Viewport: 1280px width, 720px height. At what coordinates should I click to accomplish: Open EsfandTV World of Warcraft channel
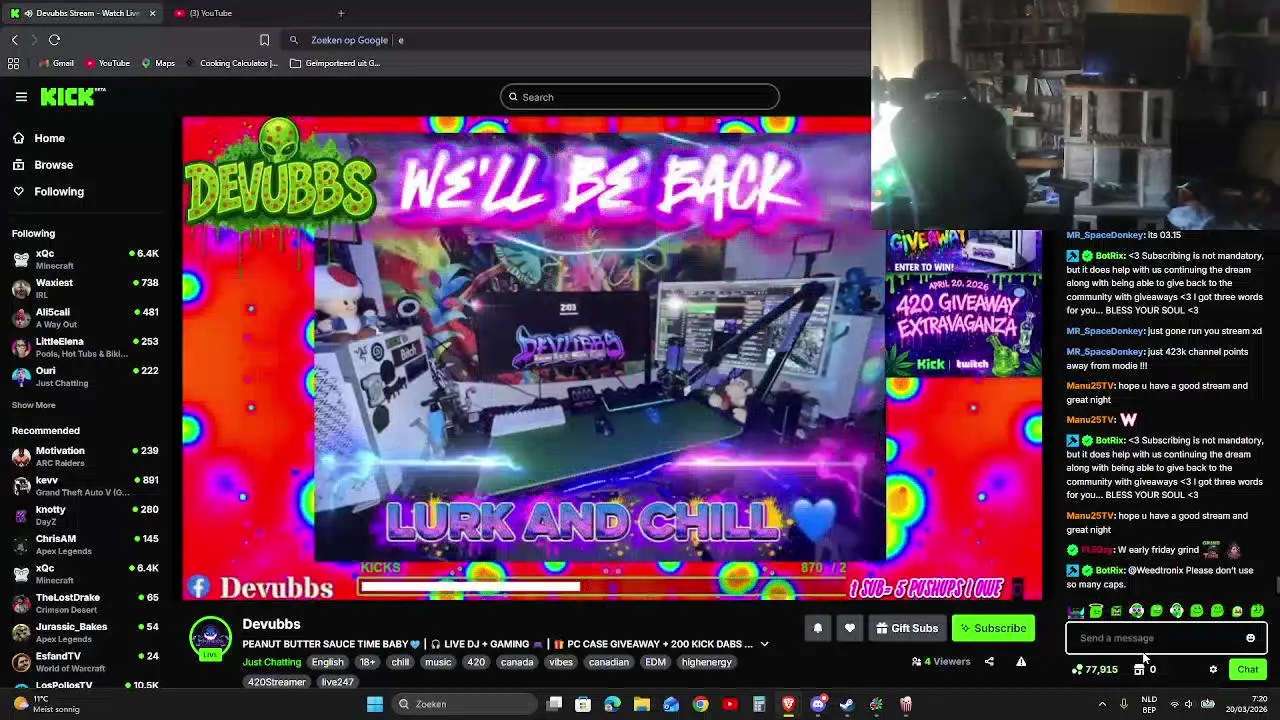pos(86,661)
